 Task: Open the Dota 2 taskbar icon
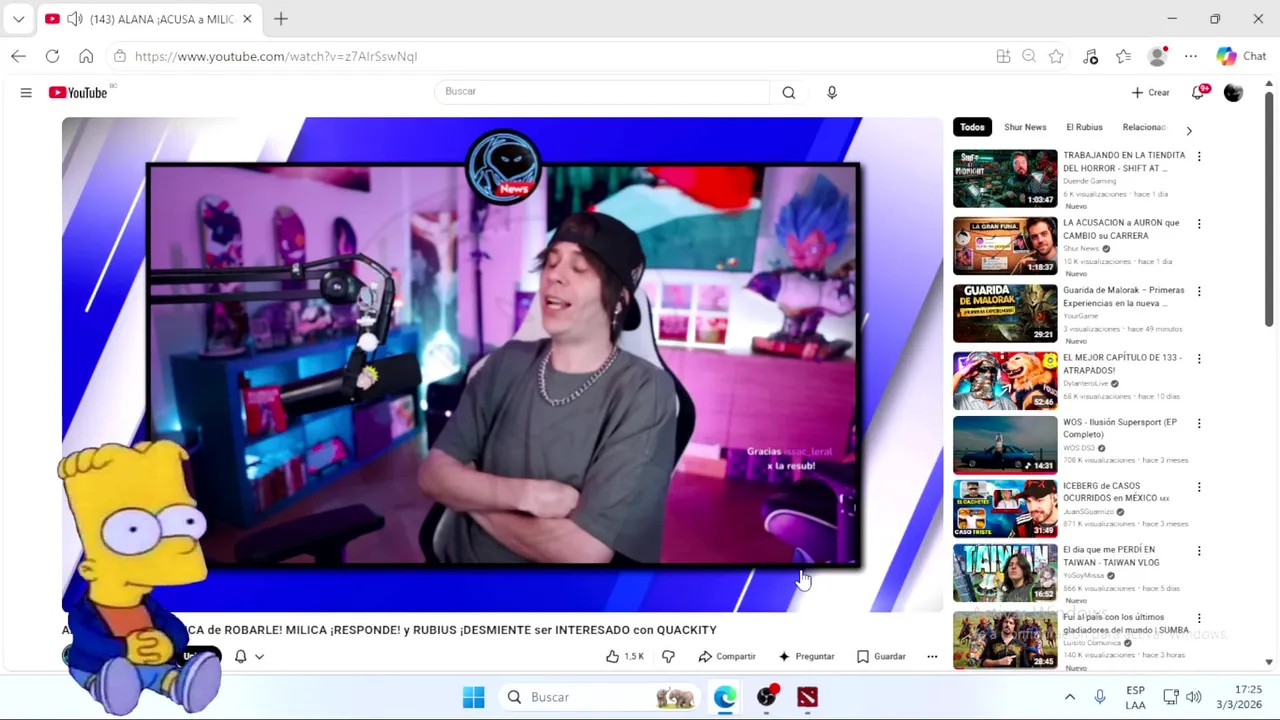807,697
